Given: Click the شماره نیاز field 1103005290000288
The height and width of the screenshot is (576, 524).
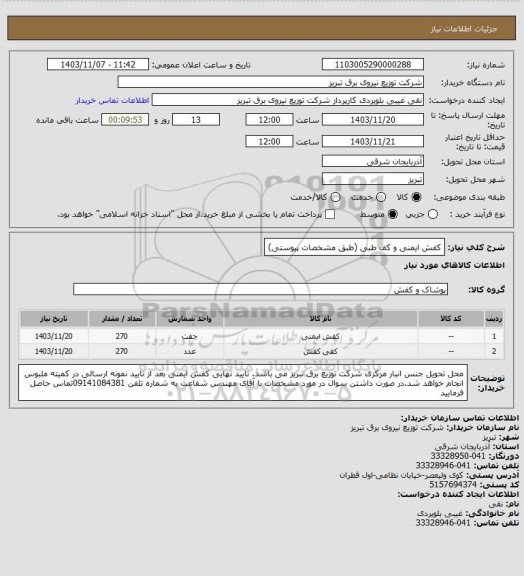Looking at the screenshot, I should (x=373, y=64).
